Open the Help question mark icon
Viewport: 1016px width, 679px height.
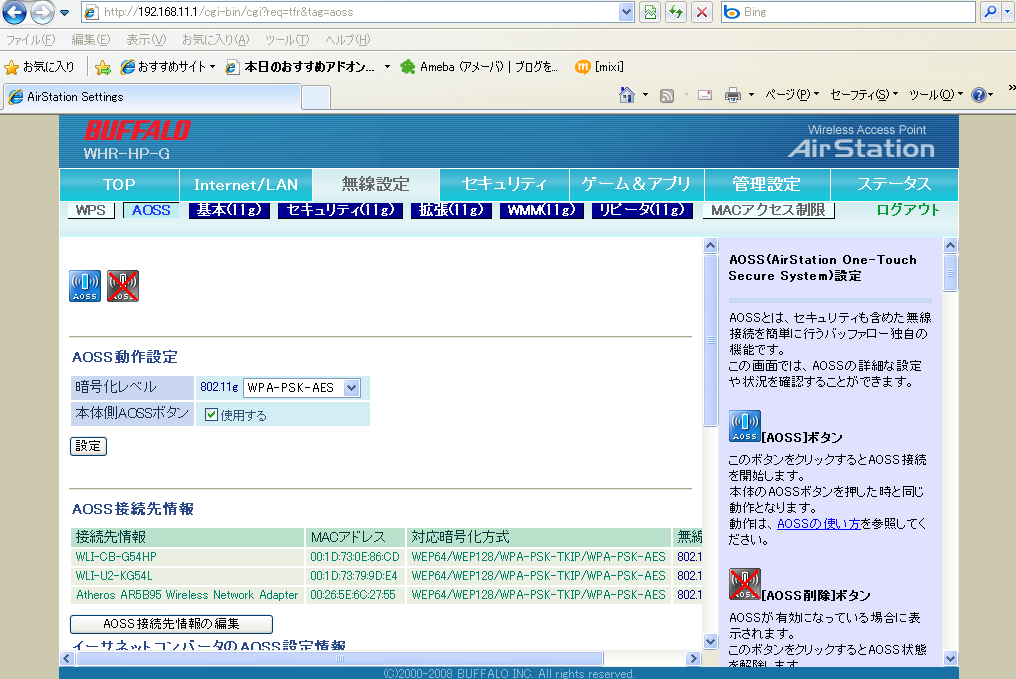(x=979, y=95)
